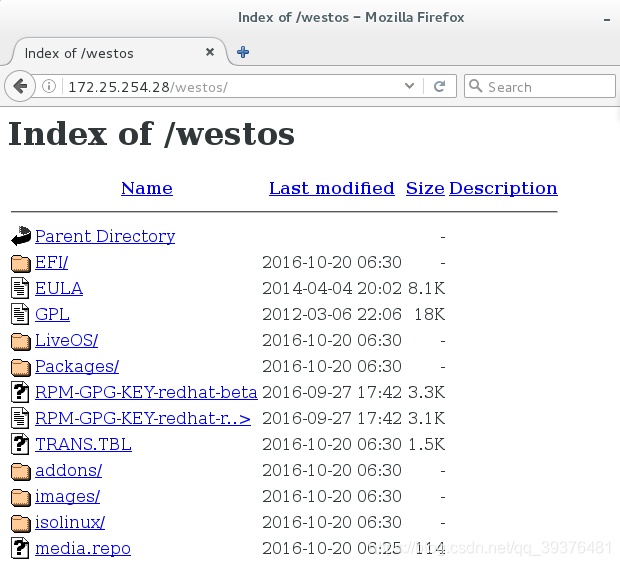Screen dimensions: 620x566
Task: Click the search magnifier icon
Action: (475, 86)
